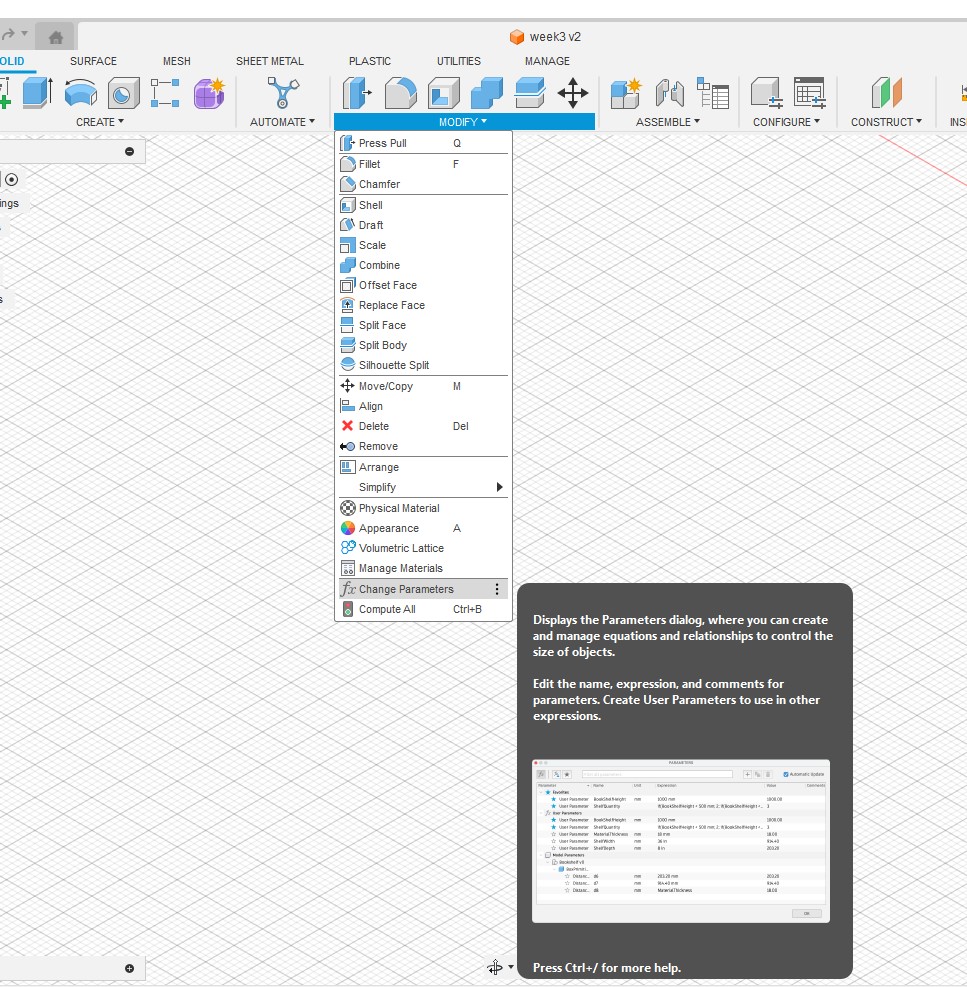Open the Automate tool icon
The height and width of the screenshot is (987, 967).
(283, 93)
